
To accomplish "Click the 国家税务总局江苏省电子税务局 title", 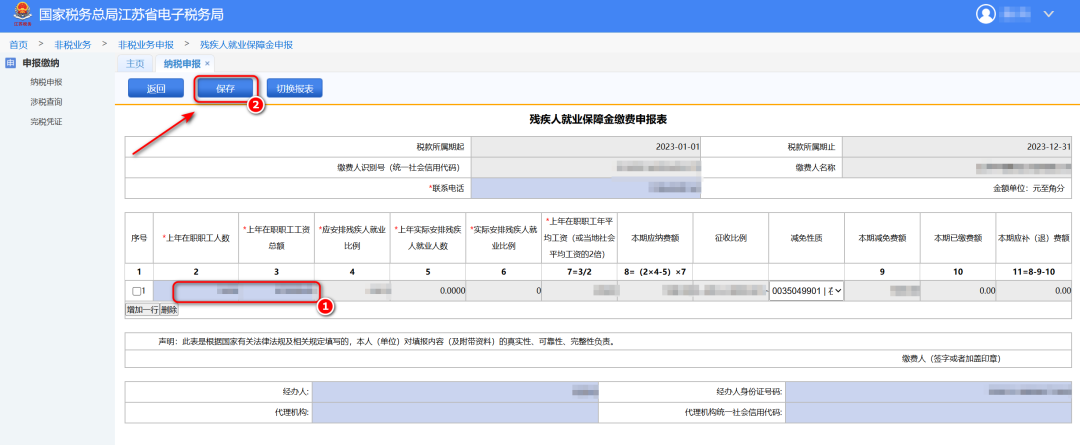I will (x=132, y=14).
